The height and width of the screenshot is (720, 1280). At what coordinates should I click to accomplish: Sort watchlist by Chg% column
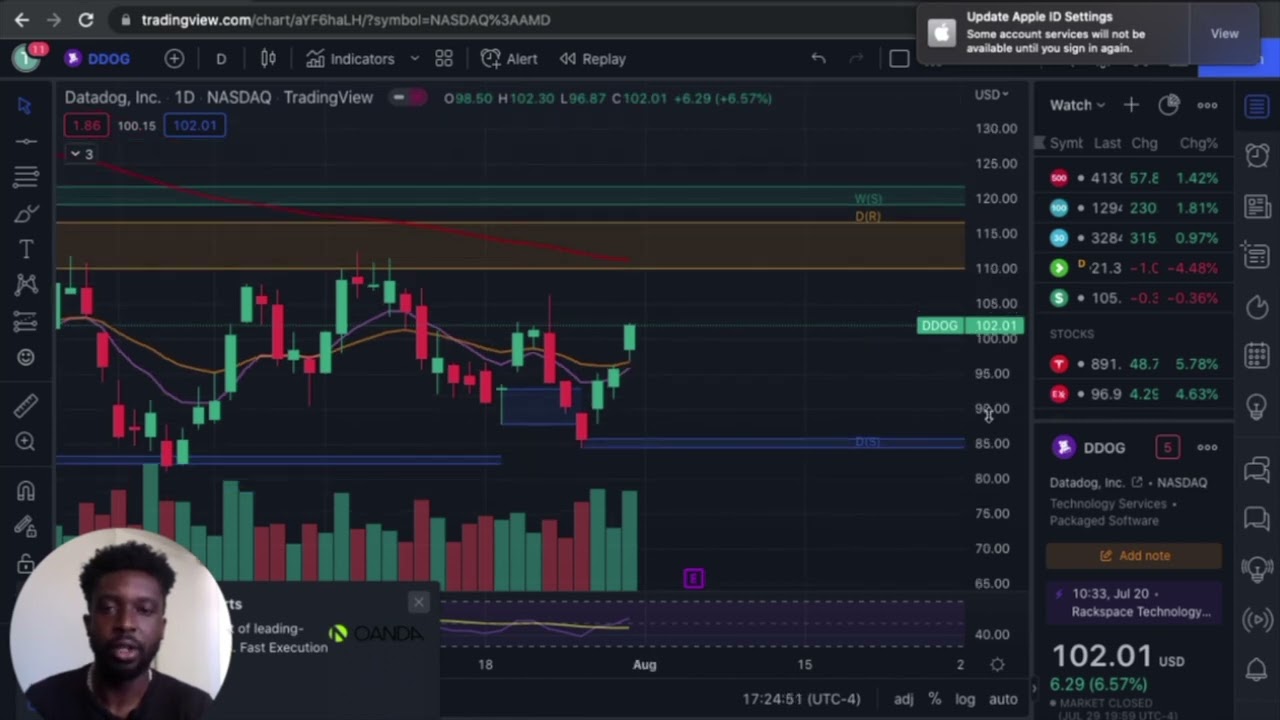tap(1198, 143)
